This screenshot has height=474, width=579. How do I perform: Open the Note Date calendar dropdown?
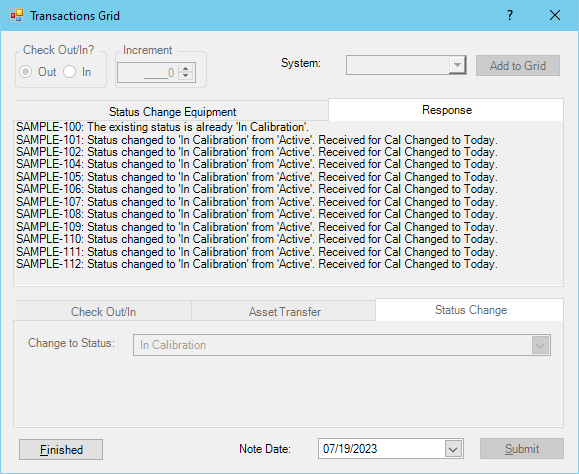[x=453, y=449]
